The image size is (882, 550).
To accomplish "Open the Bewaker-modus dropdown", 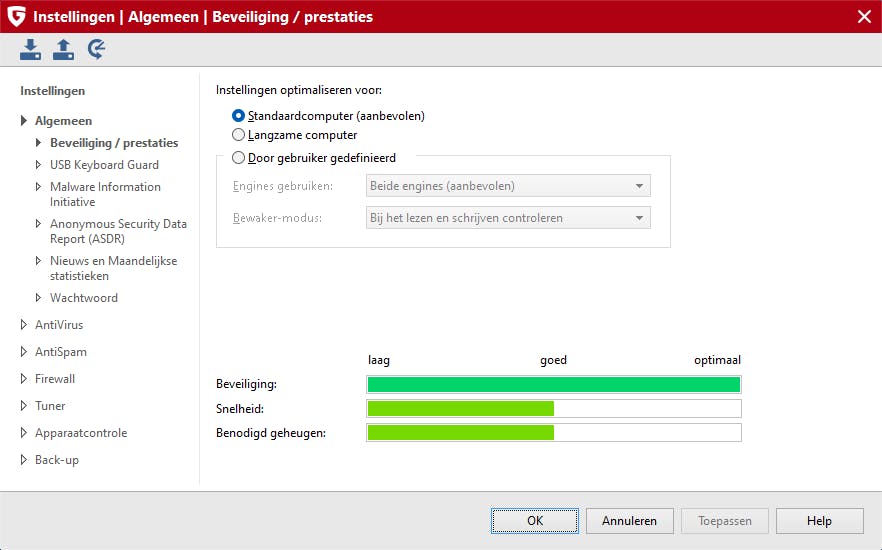I will [508, 218].
